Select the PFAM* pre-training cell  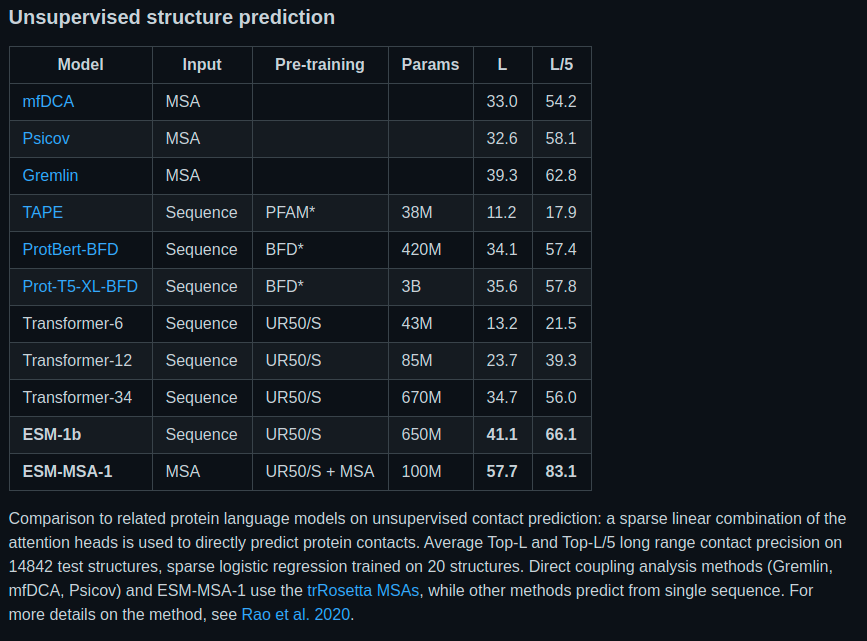tap(291, 212)
